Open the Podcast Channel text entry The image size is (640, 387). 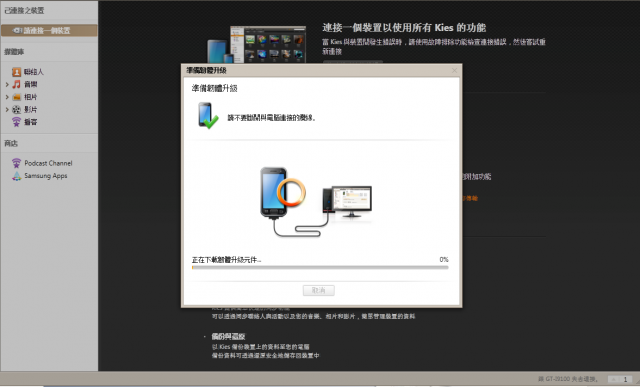tap(48, 163)
